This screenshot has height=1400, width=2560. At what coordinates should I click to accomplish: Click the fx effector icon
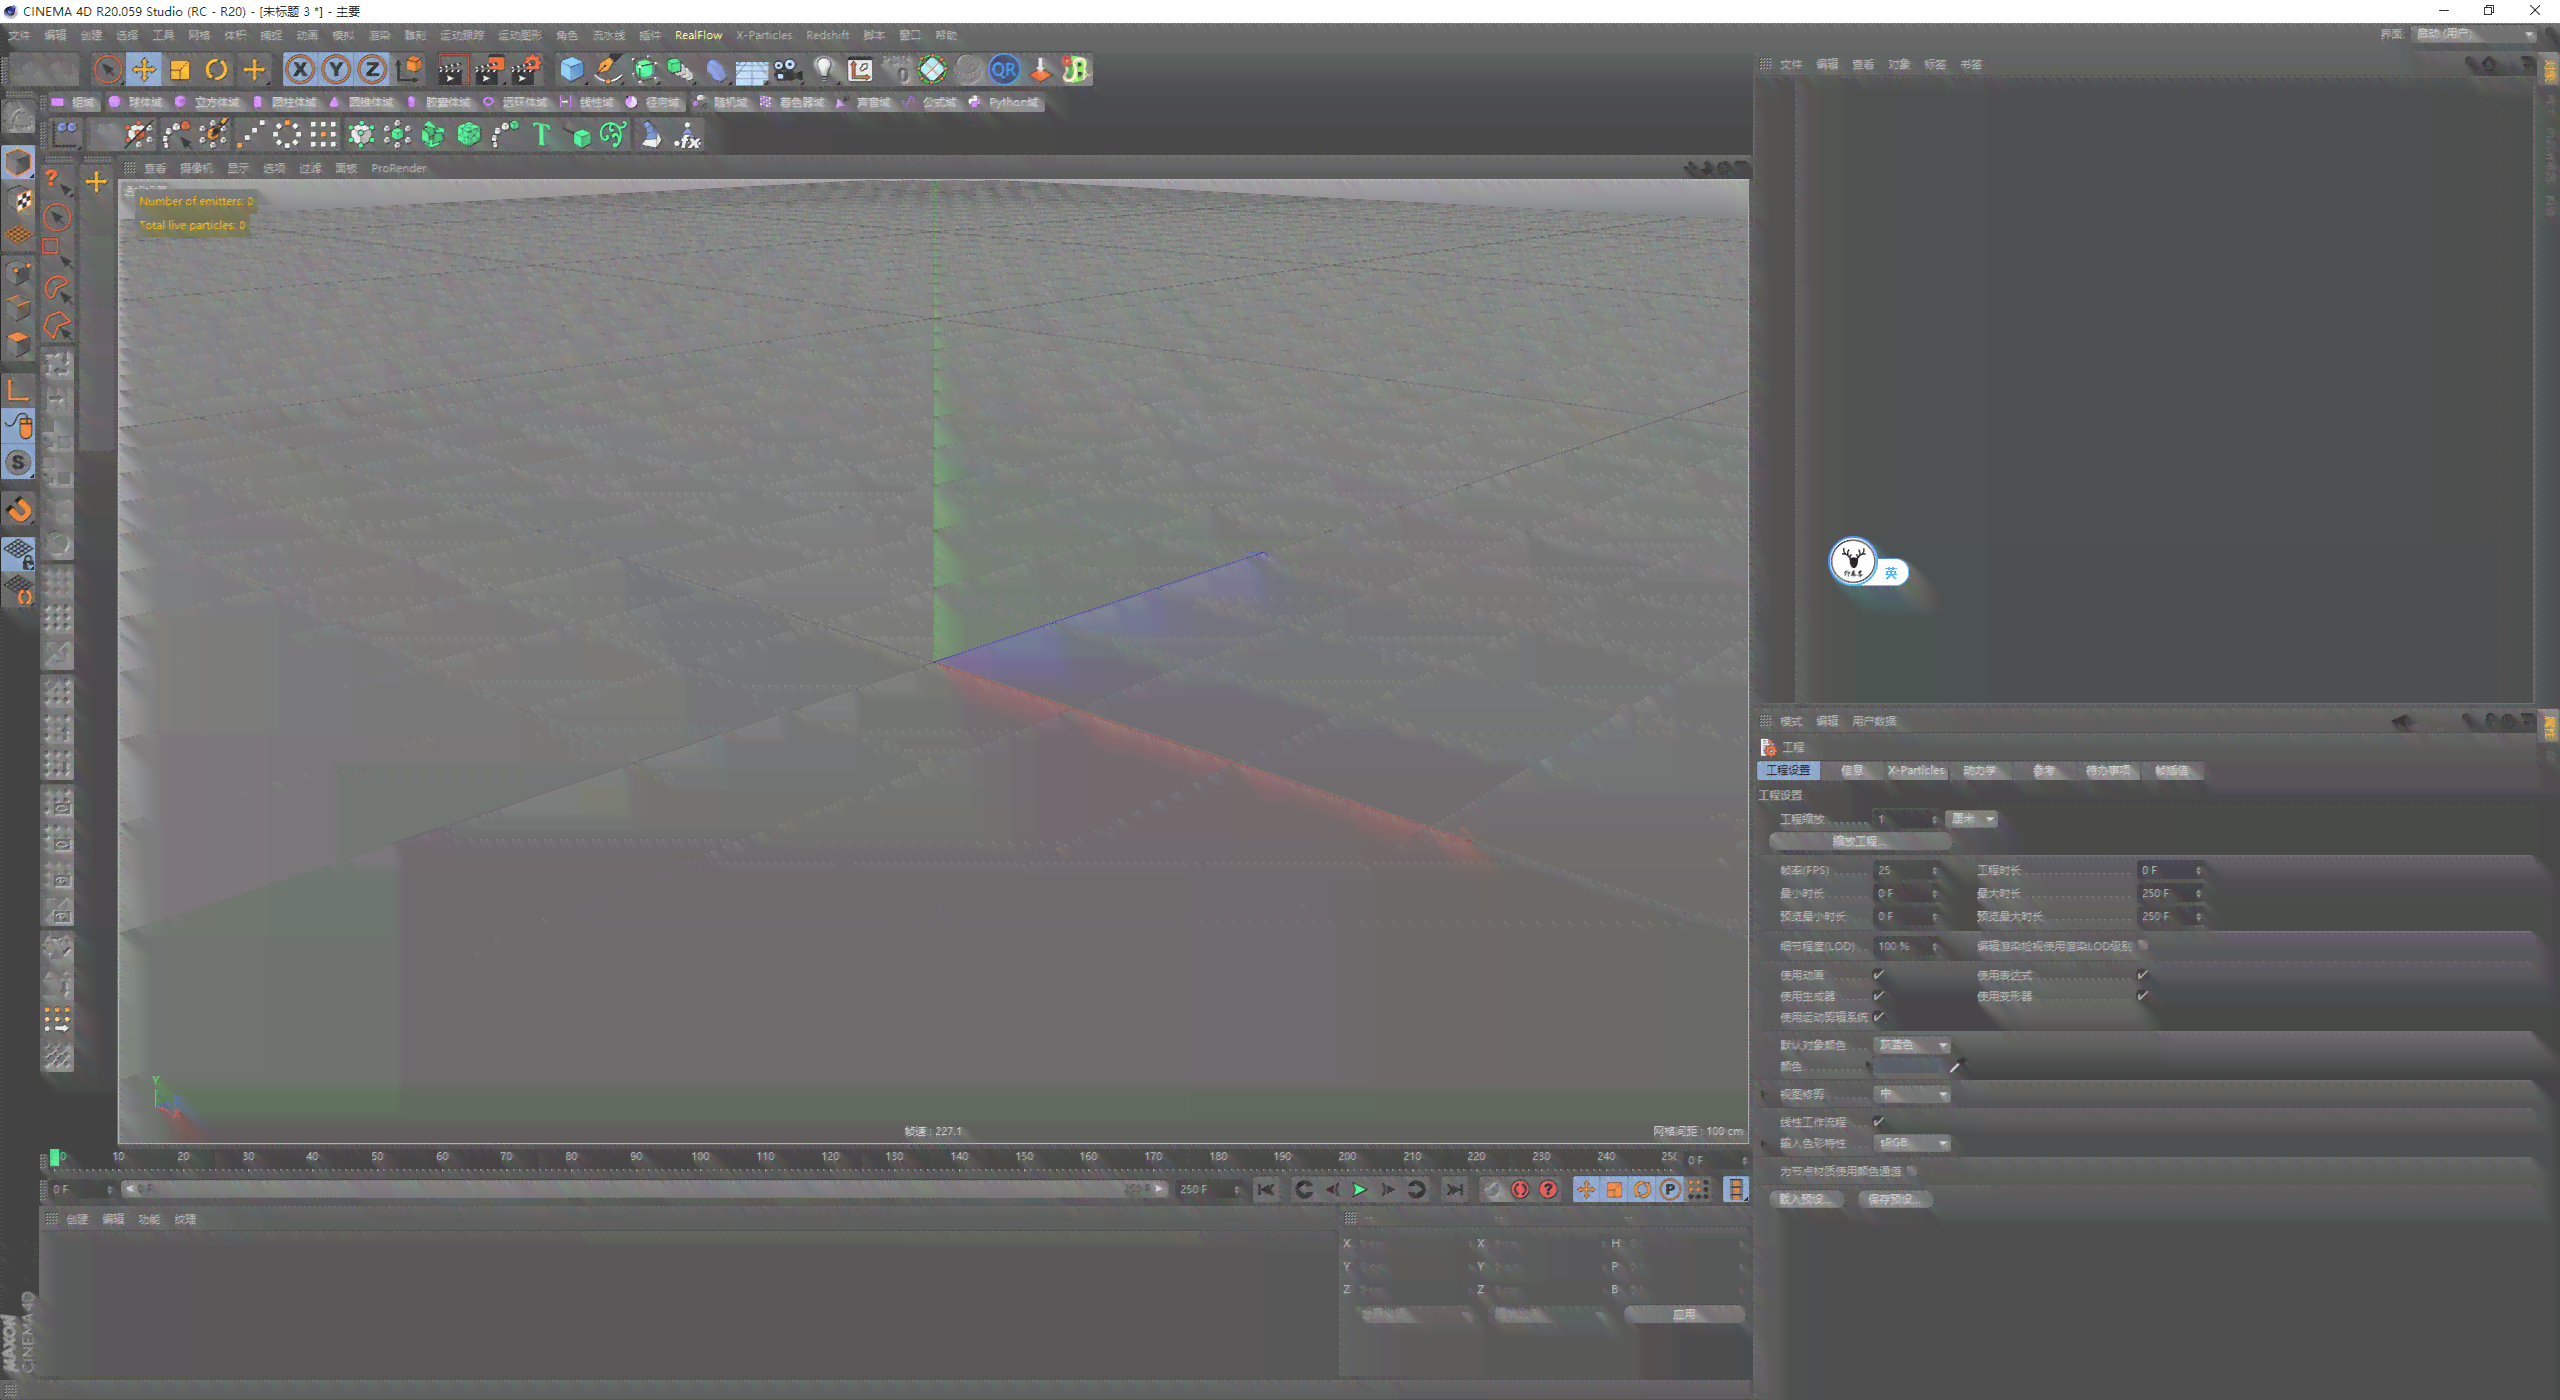688,135
